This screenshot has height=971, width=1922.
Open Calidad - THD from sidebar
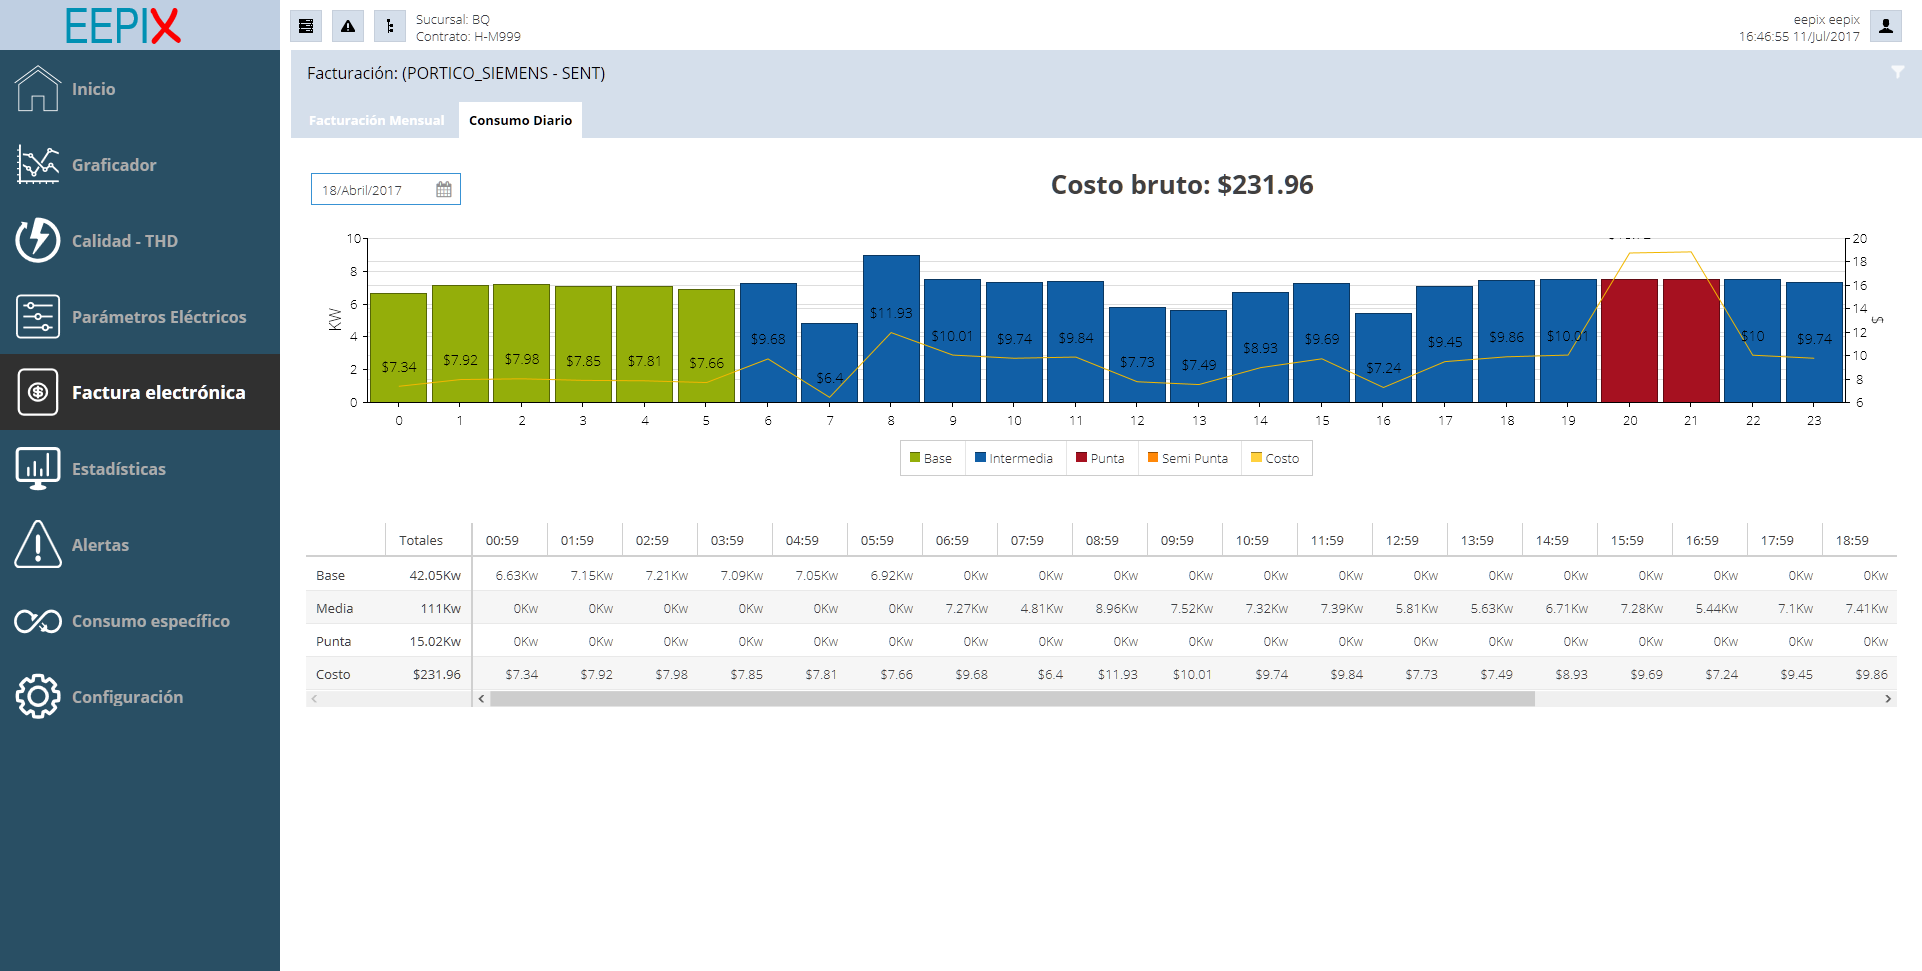[x=124, y=241]
